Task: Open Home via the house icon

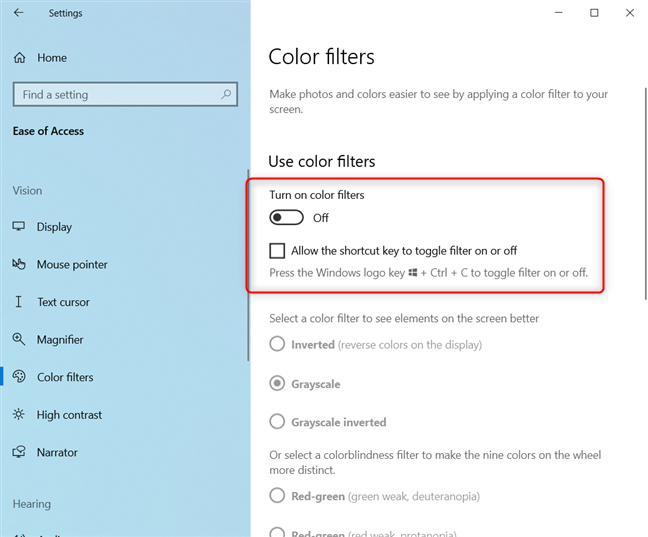Action: (19, 58)
